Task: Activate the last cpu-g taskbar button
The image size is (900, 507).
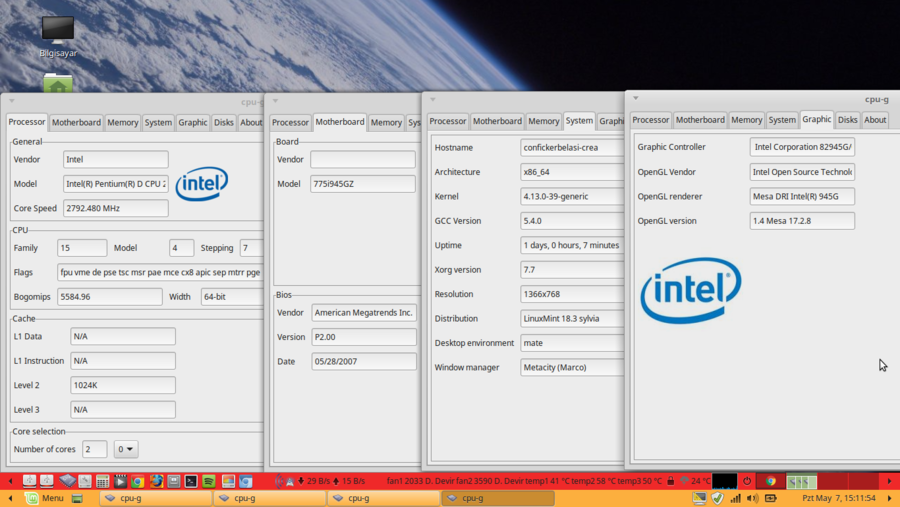Action: (497, 498)
